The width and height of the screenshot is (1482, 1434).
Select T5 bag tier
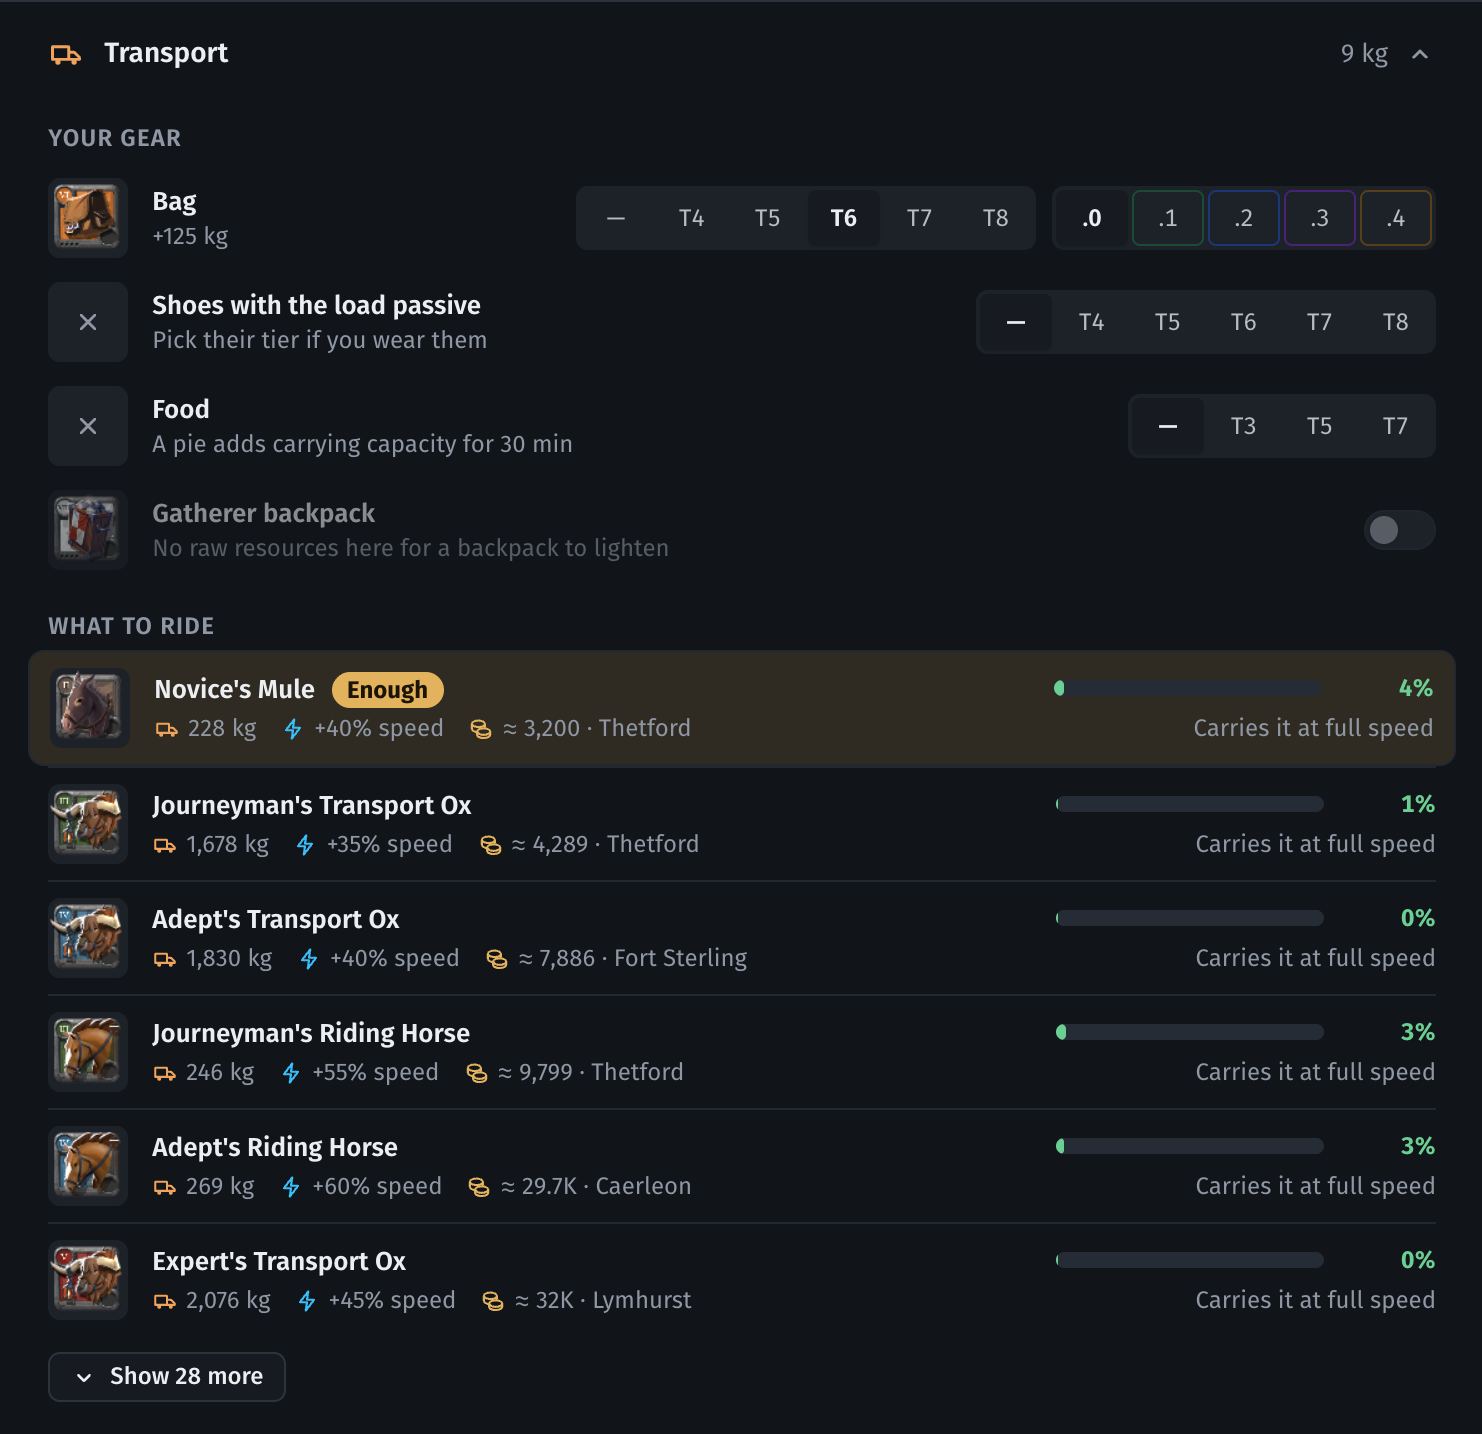[x=767, y=218]
